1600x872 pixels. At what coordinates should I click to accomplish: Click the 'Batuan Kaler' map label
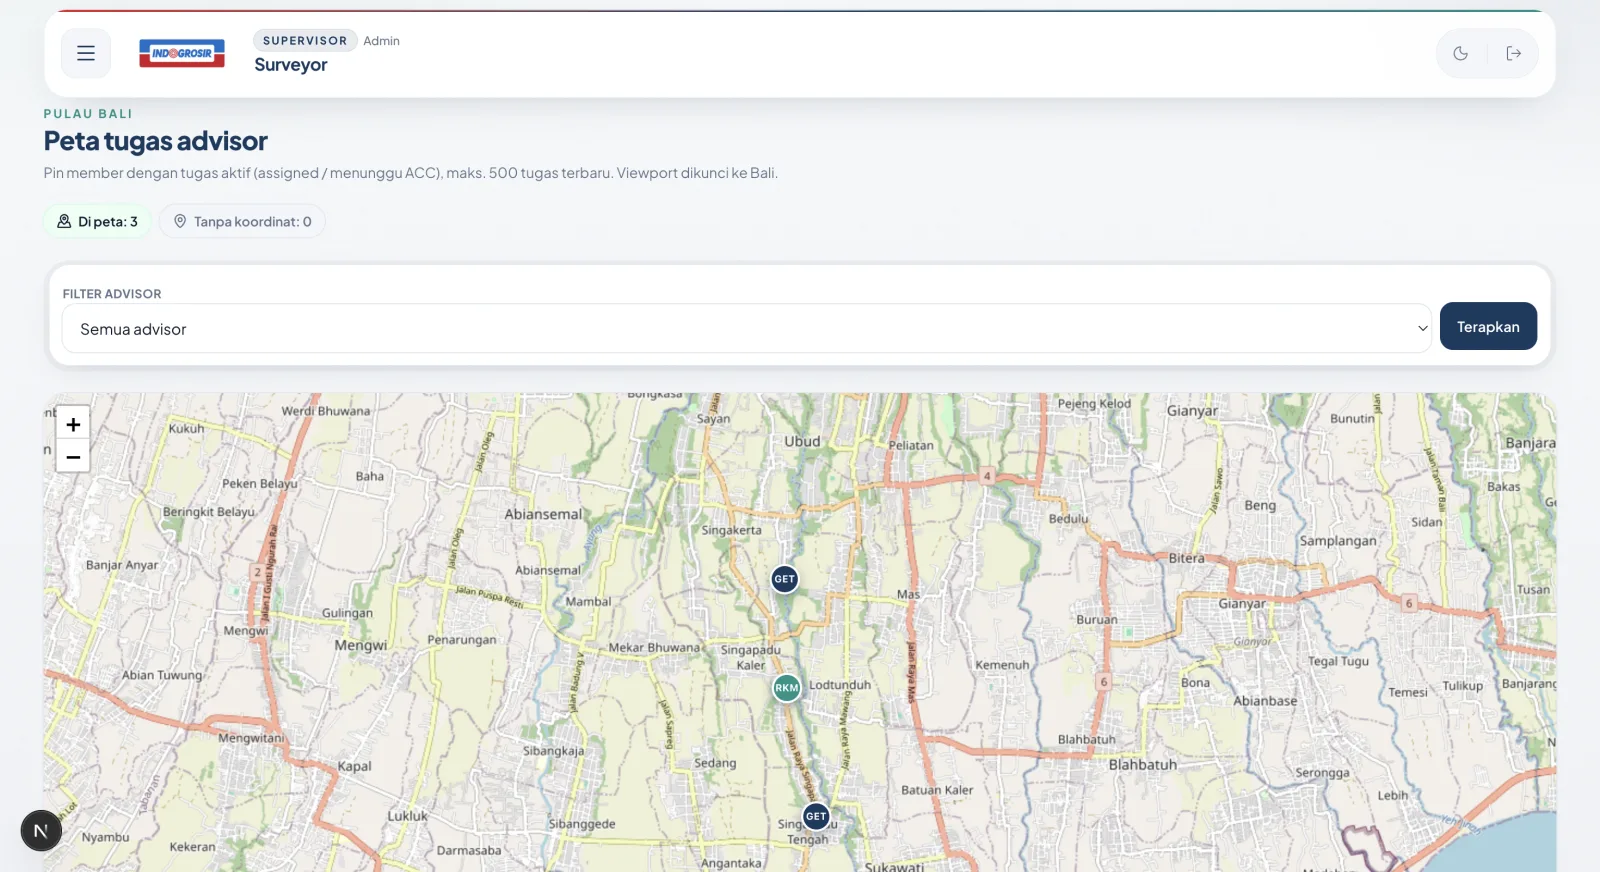pyautogui.click(x=937, y=790)
